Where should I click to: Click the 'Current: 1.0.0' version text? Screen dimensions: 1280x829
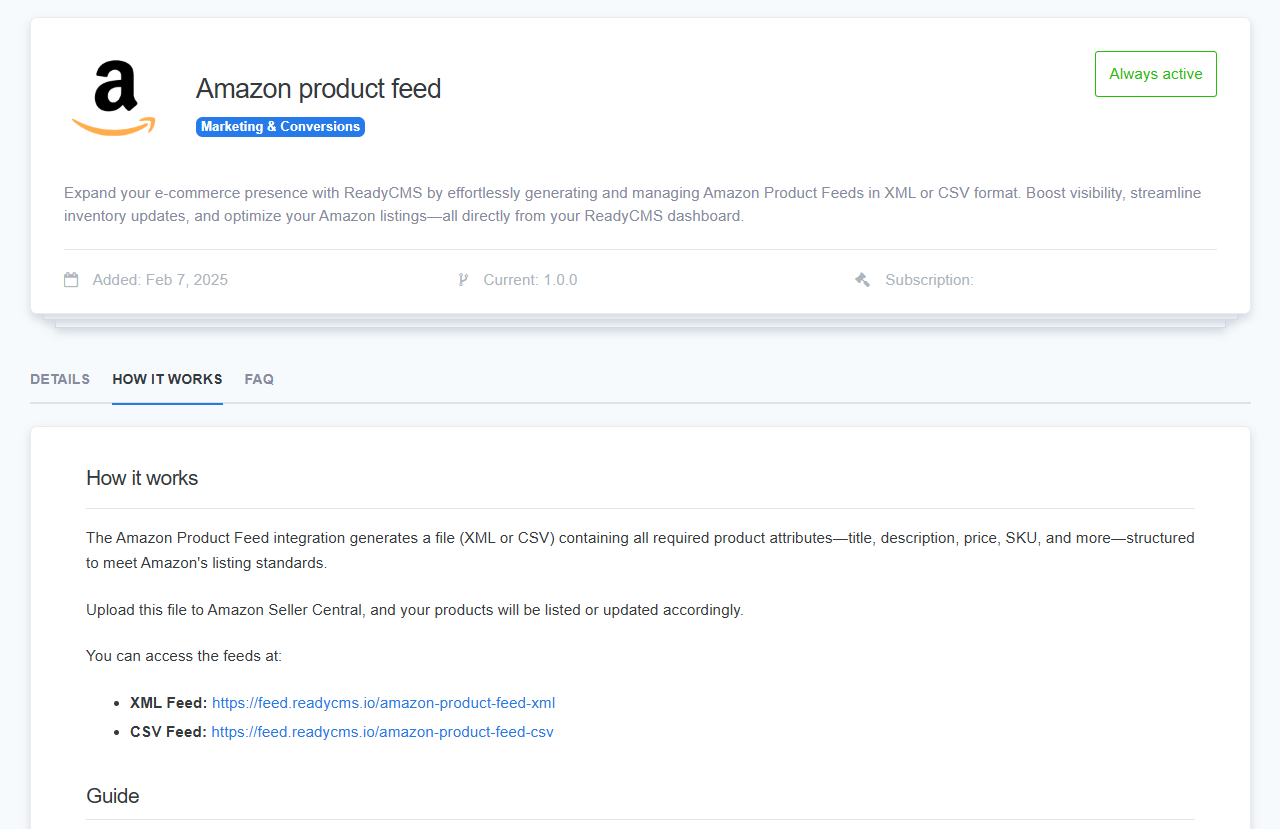(530, 280)
